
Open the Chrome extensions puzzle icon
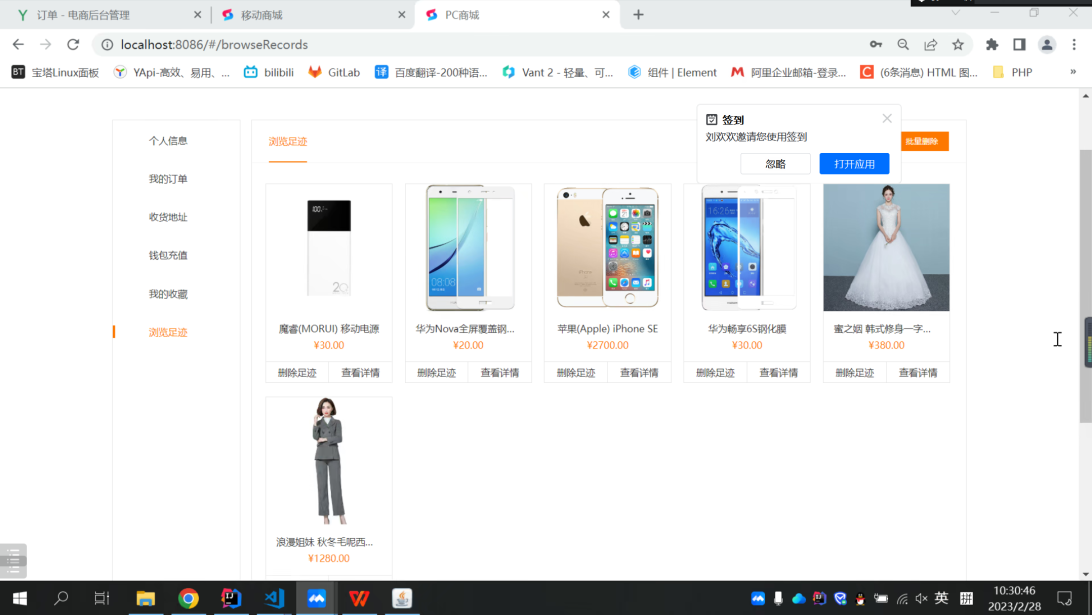pos(992,45)
